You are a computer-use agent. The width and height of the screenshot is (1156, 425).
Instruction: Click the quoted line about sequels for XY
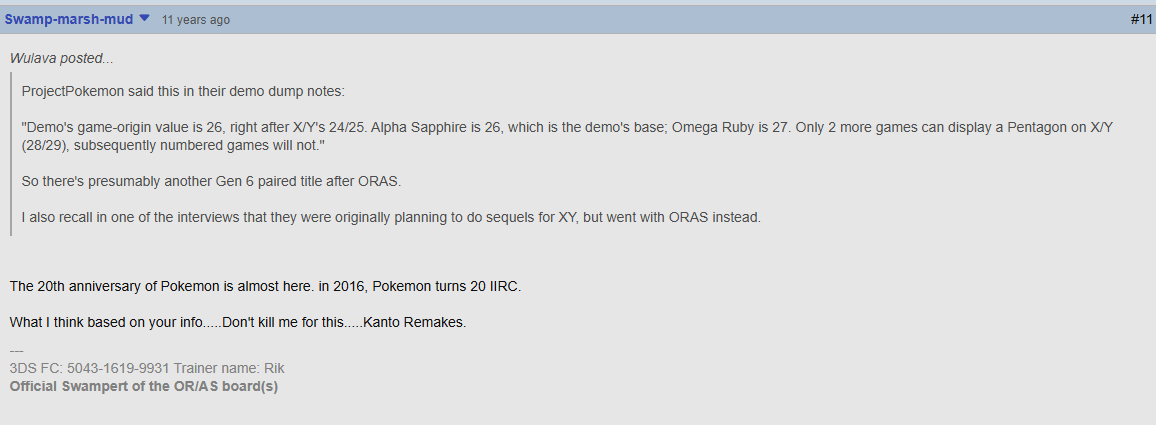[391, 217]
